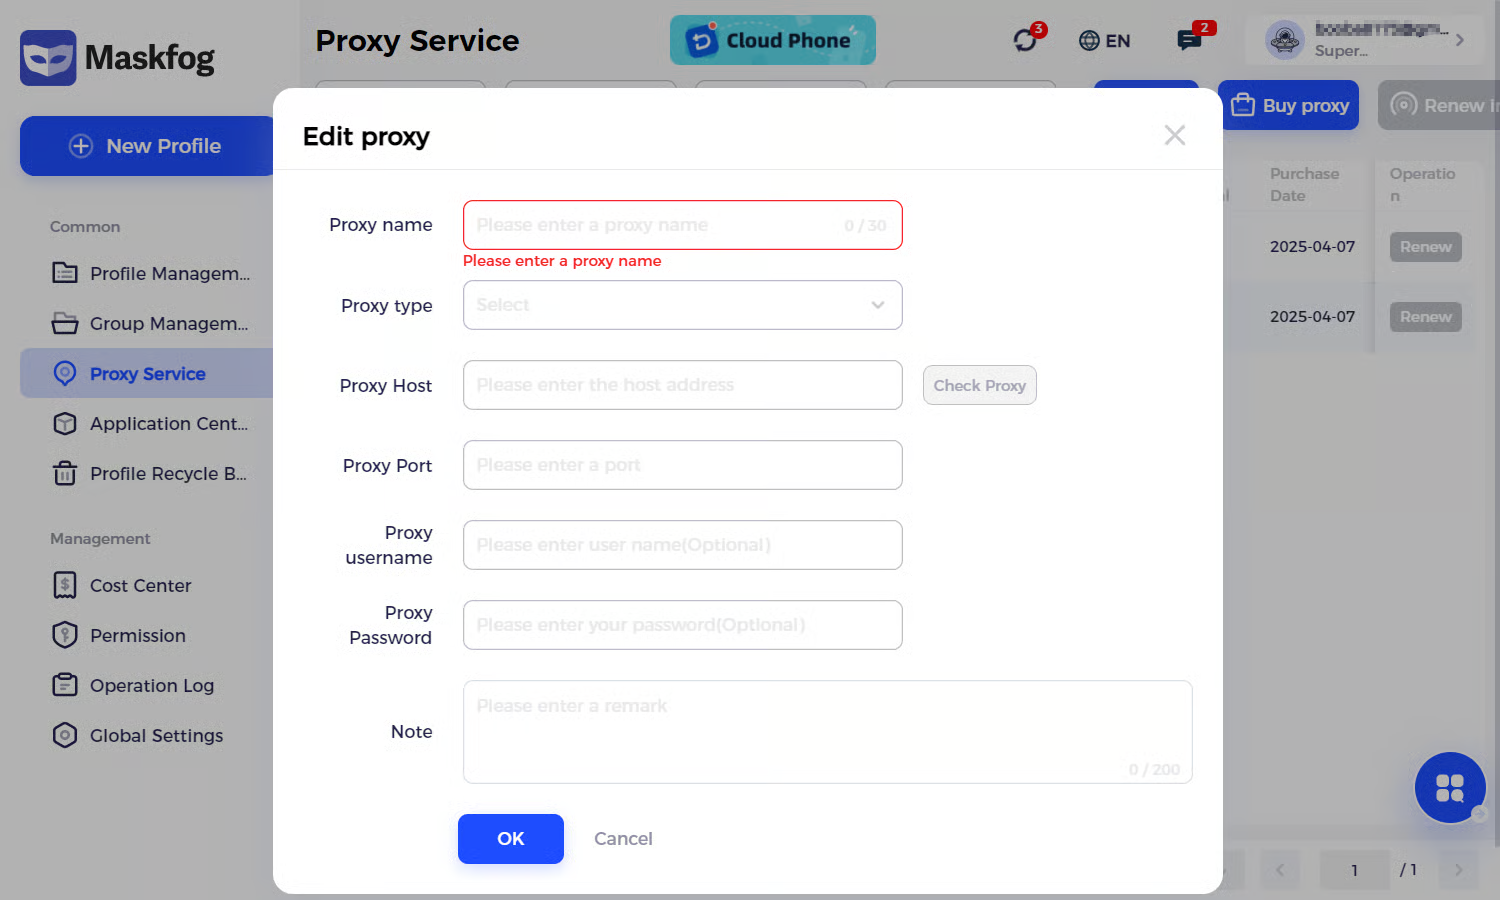Focus the Proxy name input field
Image resolution: width=1500 pixels, height=900 pixels.
coord(655,225)
